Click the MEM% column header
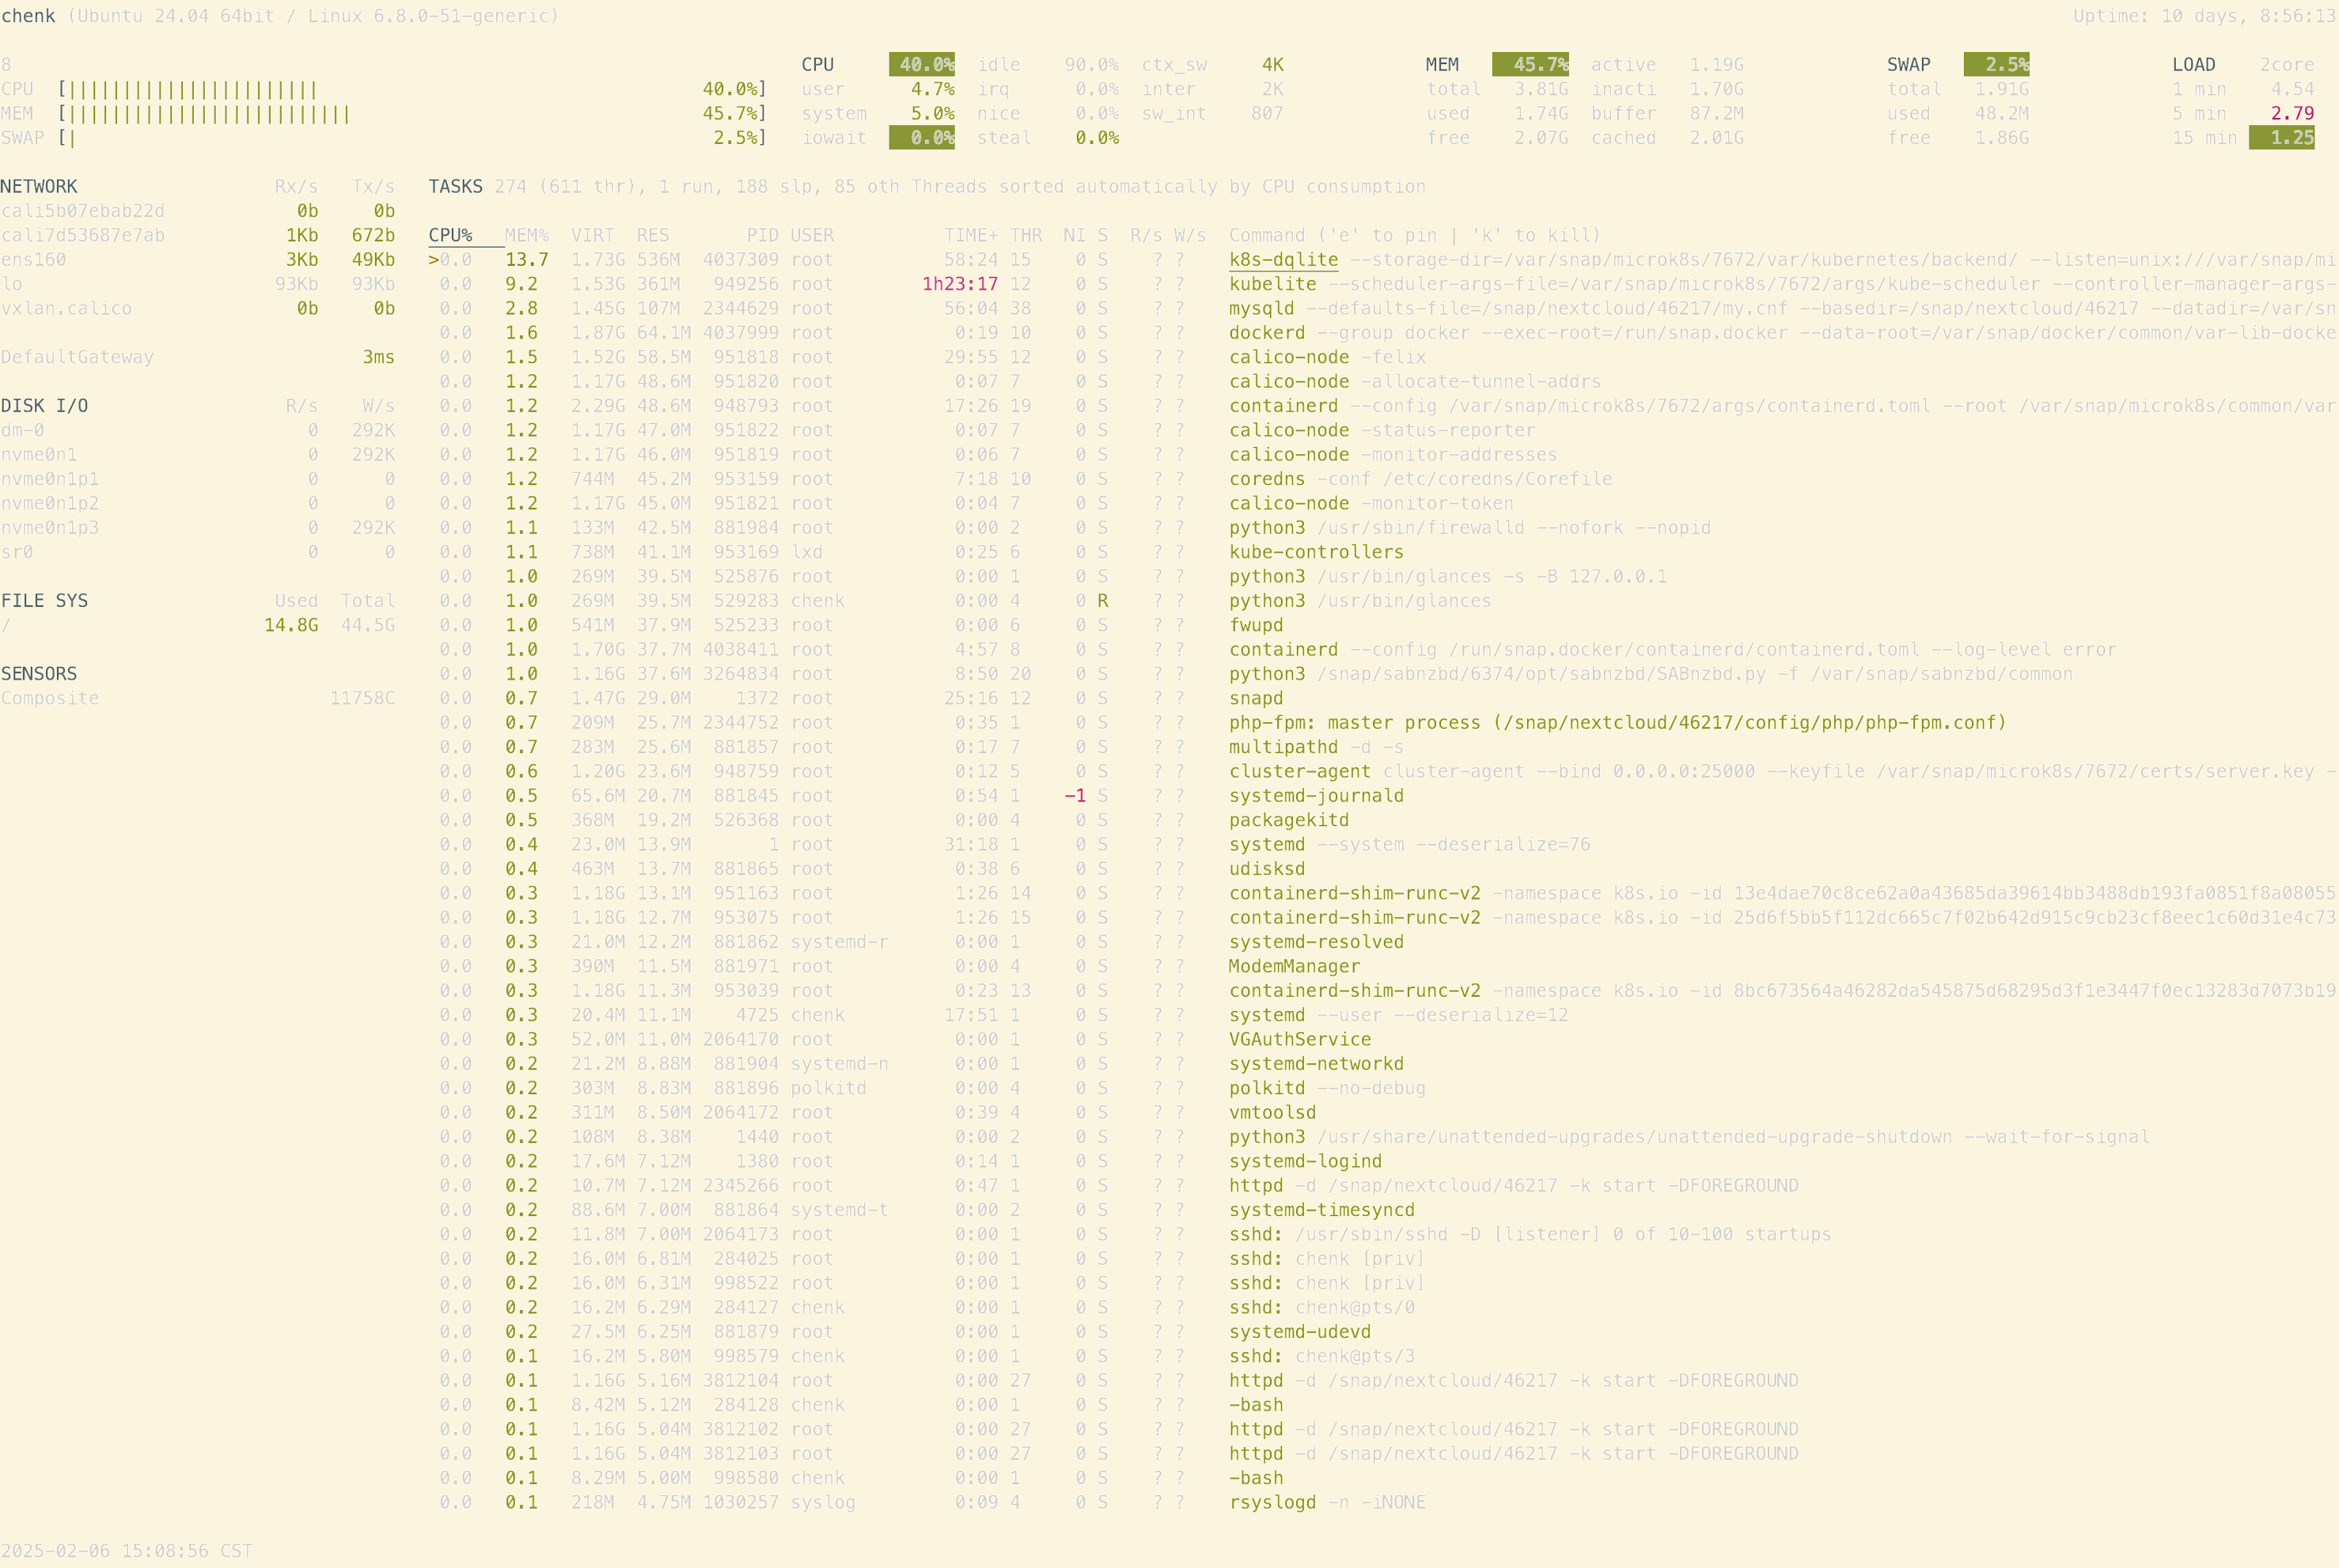This screenshot has width=2339, height=1568. pyautogui.click(x=526, y=235)
